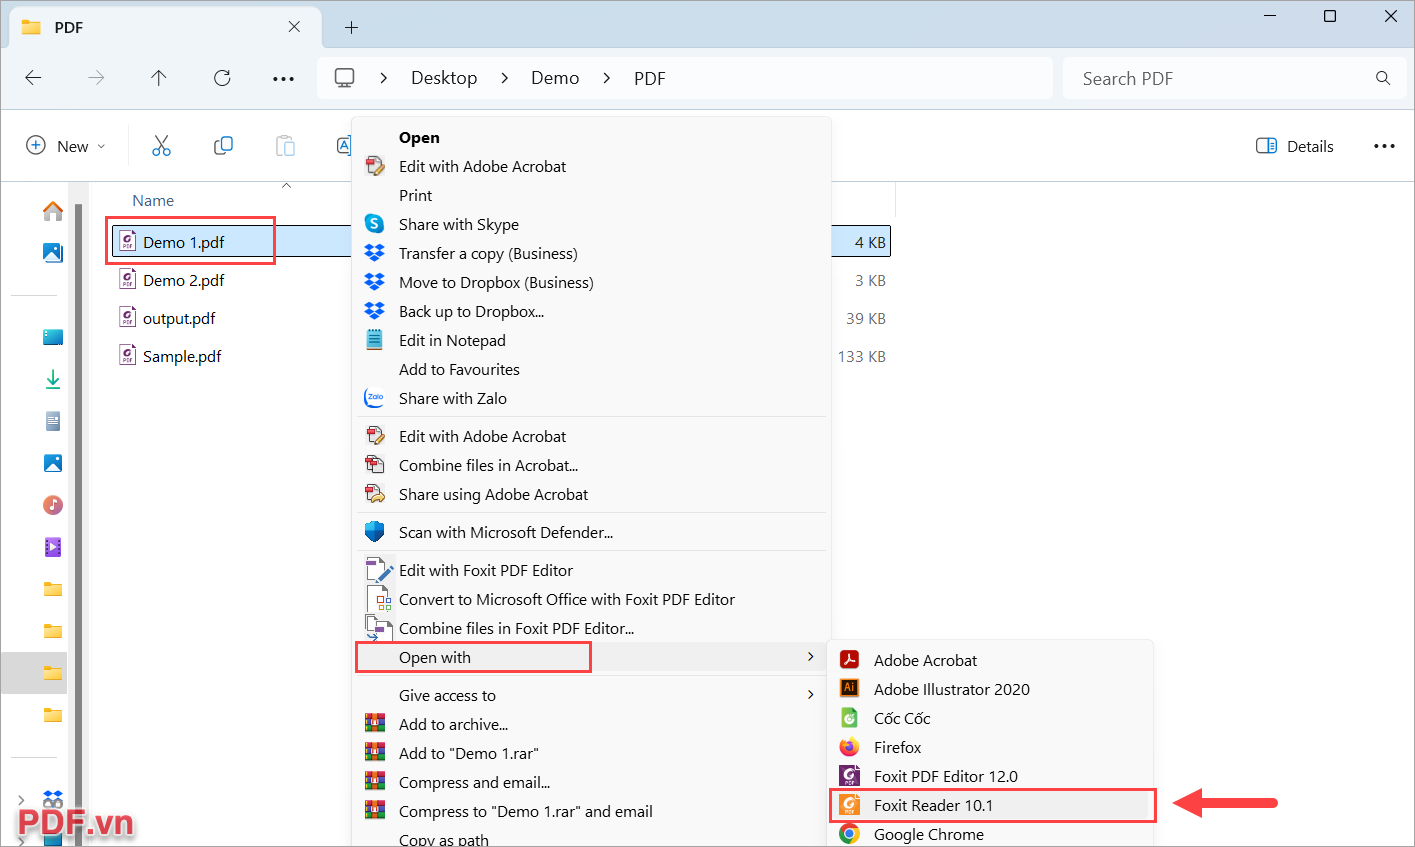Select Transfer a copy (Business)

pyautogui.click(x=592, y=254)
